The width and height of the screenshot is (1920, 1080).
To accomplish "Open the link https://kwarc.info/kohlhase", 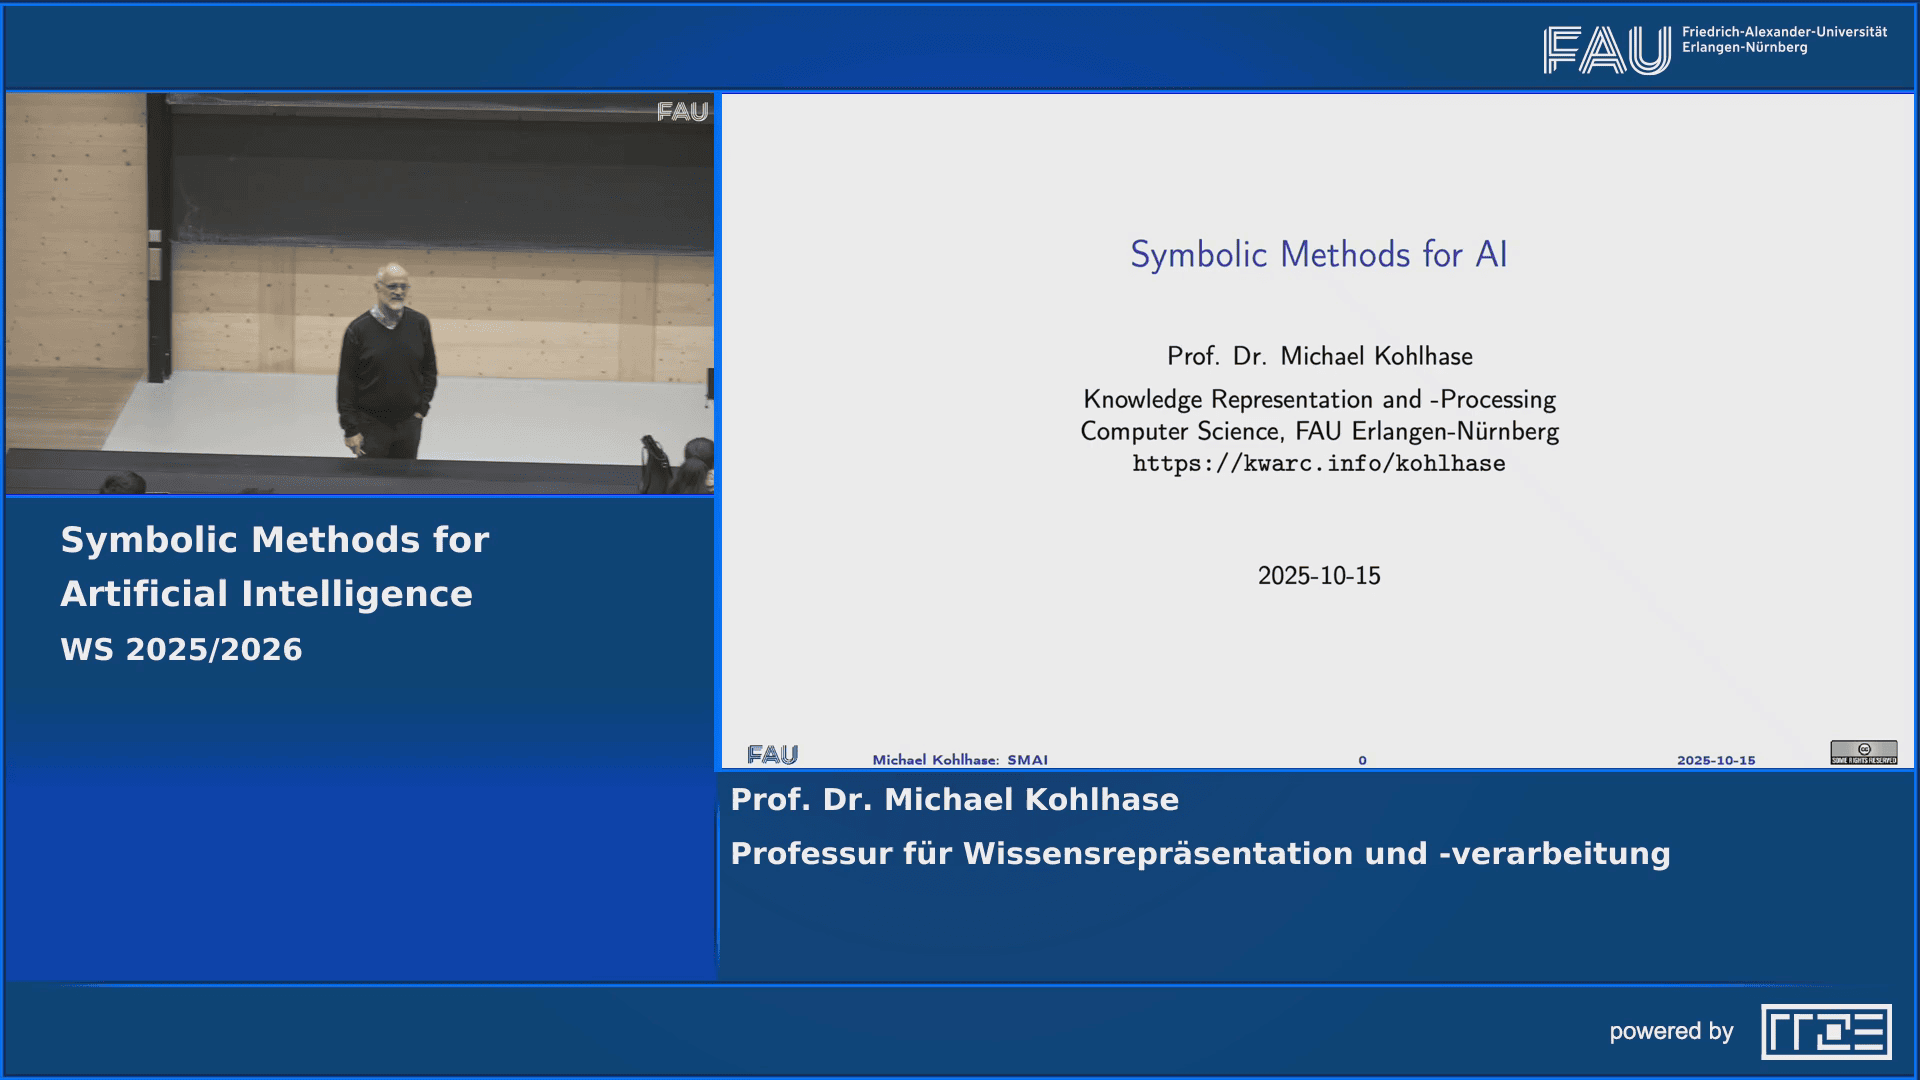I will (x=1318, y=463).
